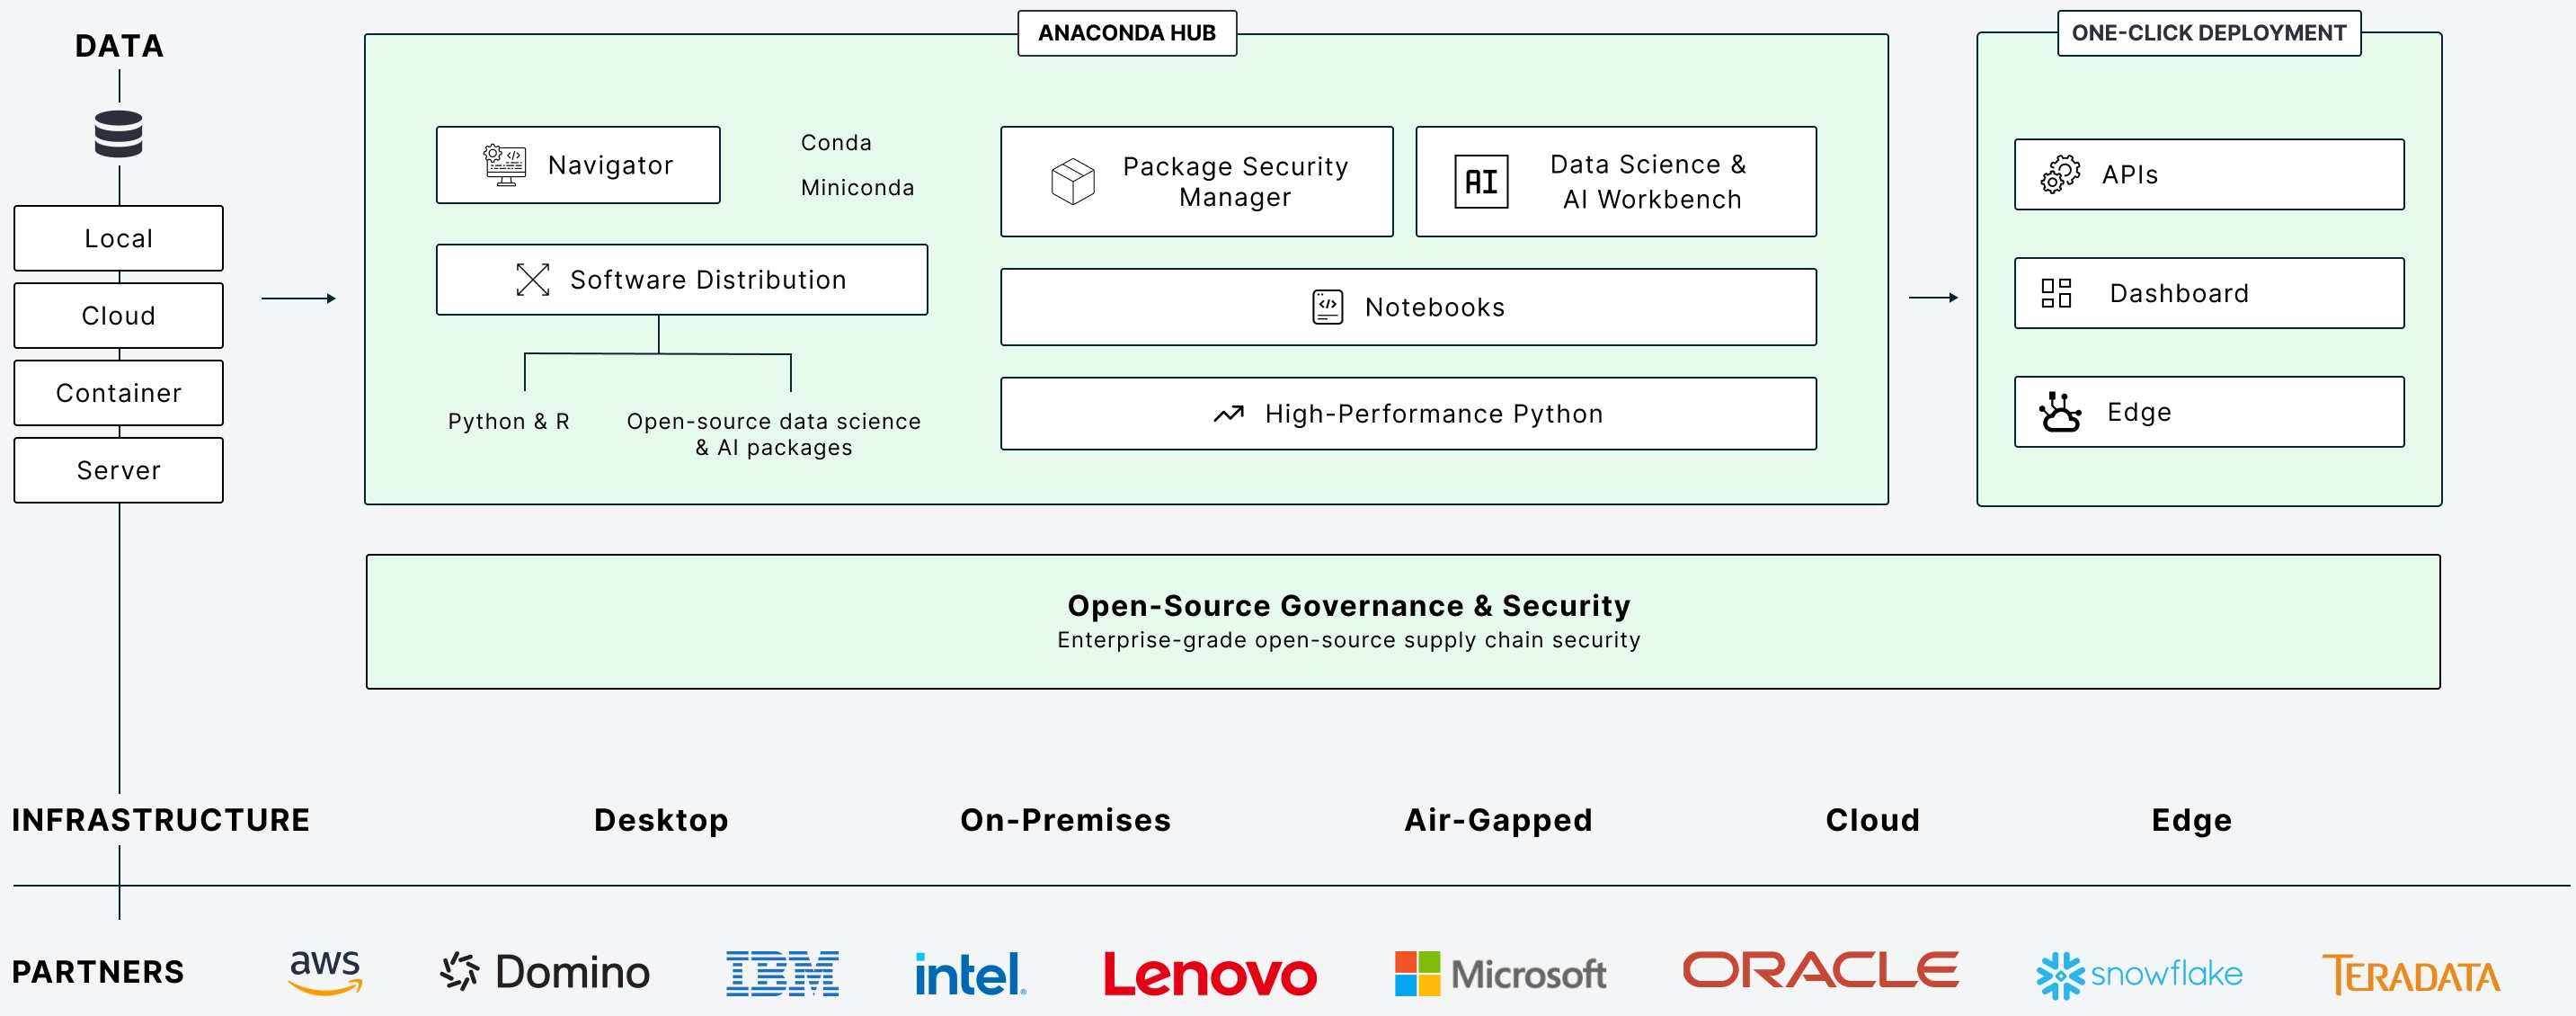Click the Software Distribution arrows icon

point(533,280)
